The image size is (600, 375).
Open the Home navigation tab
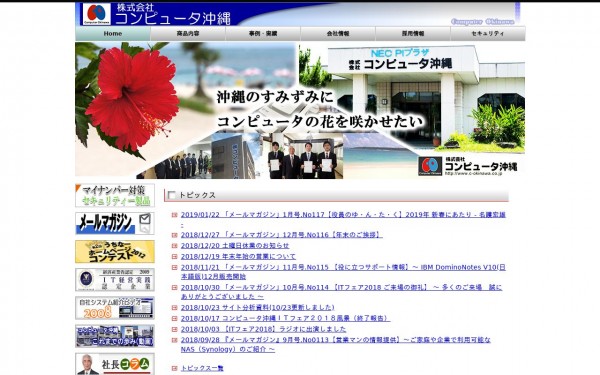[x=112, y=34]
